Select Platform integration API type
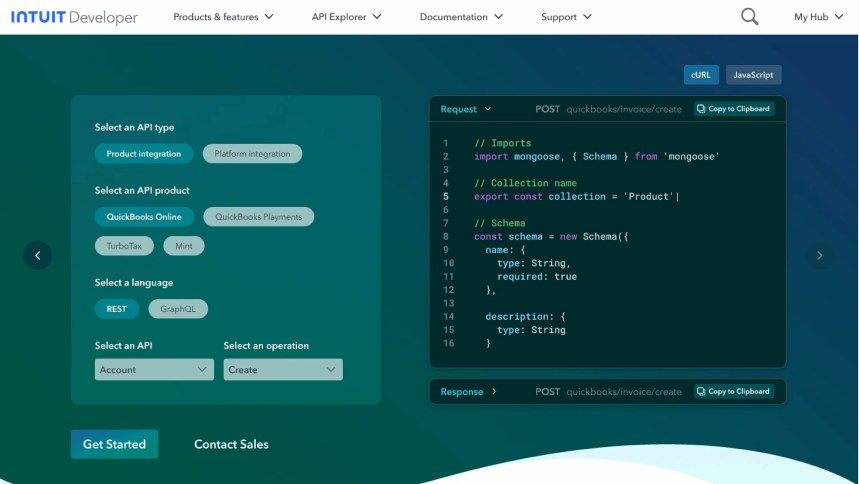Viewport: 859px width, 484px height. (252, 154)
